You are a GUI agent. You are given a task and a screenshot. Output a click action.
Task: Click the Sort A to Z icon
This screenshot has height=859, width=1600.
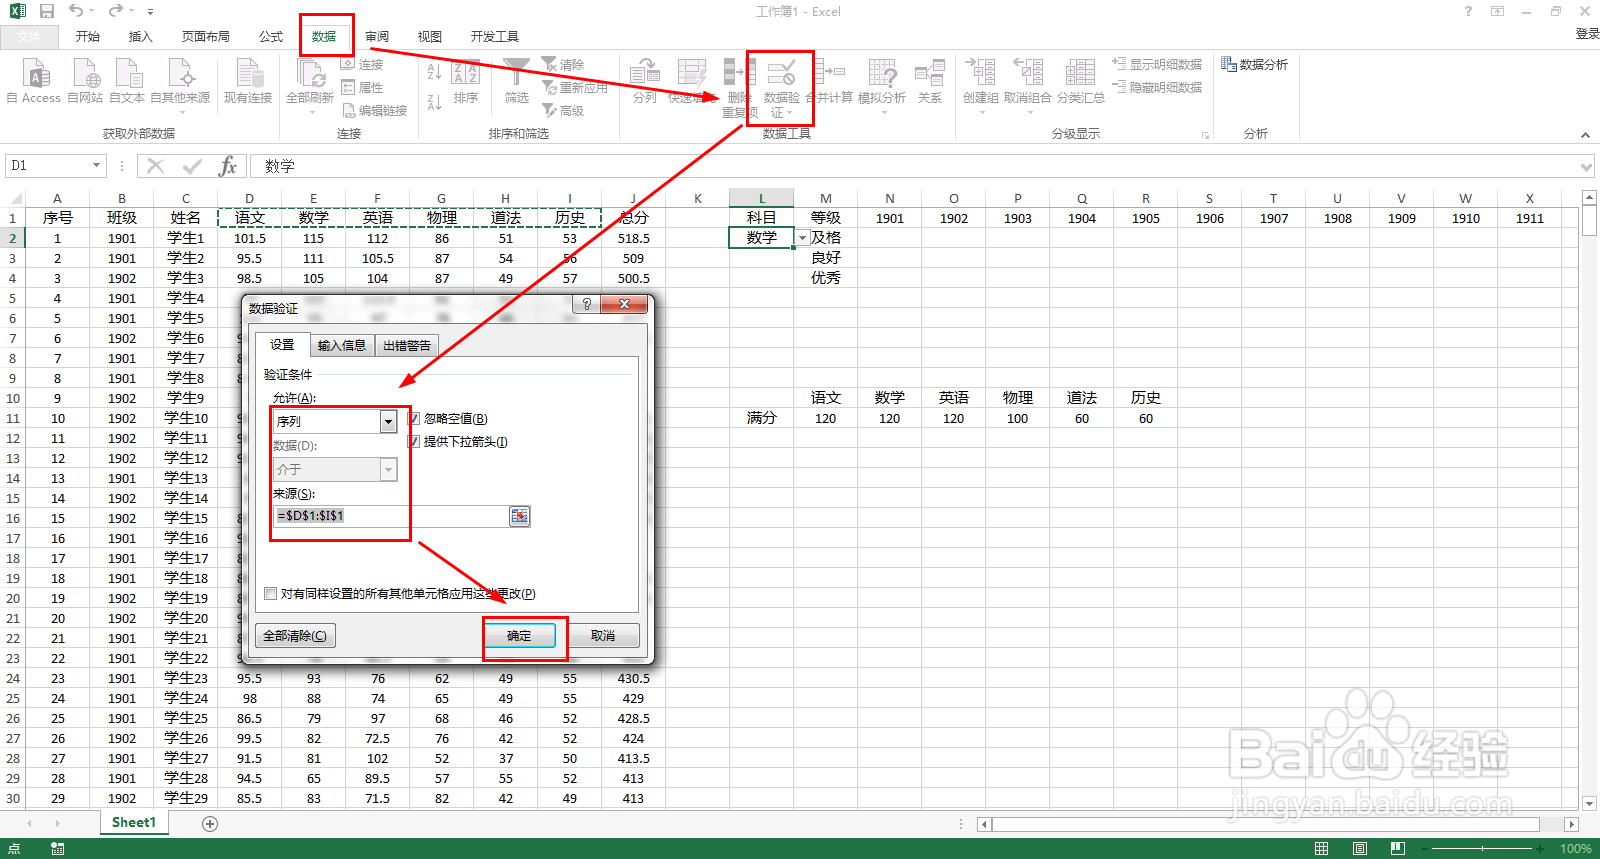click(x=434, y=71)
